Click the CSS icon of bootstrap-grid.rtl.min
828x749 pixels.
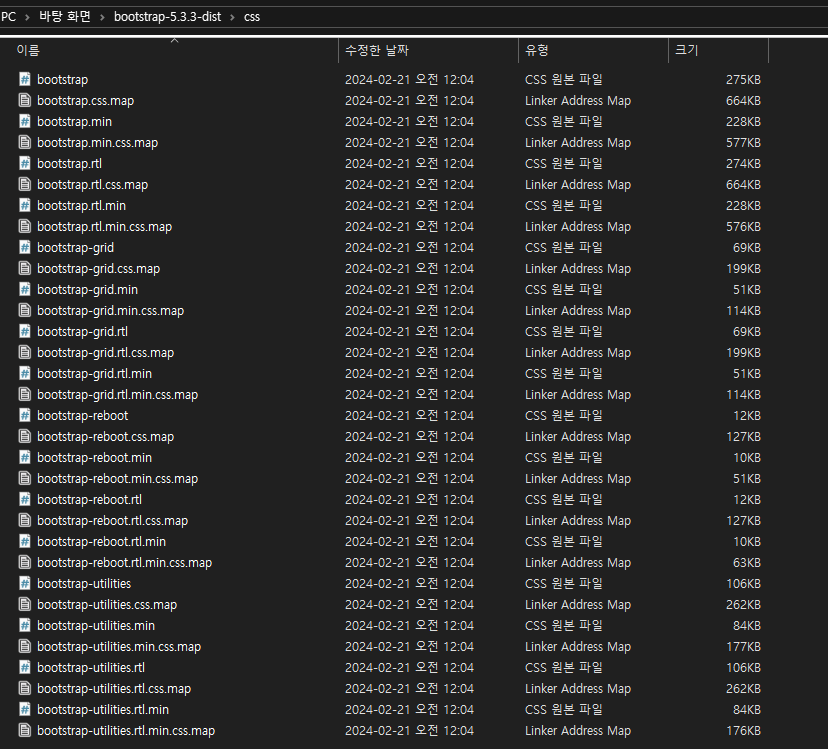pyautogui.click(x=25, y=373)
